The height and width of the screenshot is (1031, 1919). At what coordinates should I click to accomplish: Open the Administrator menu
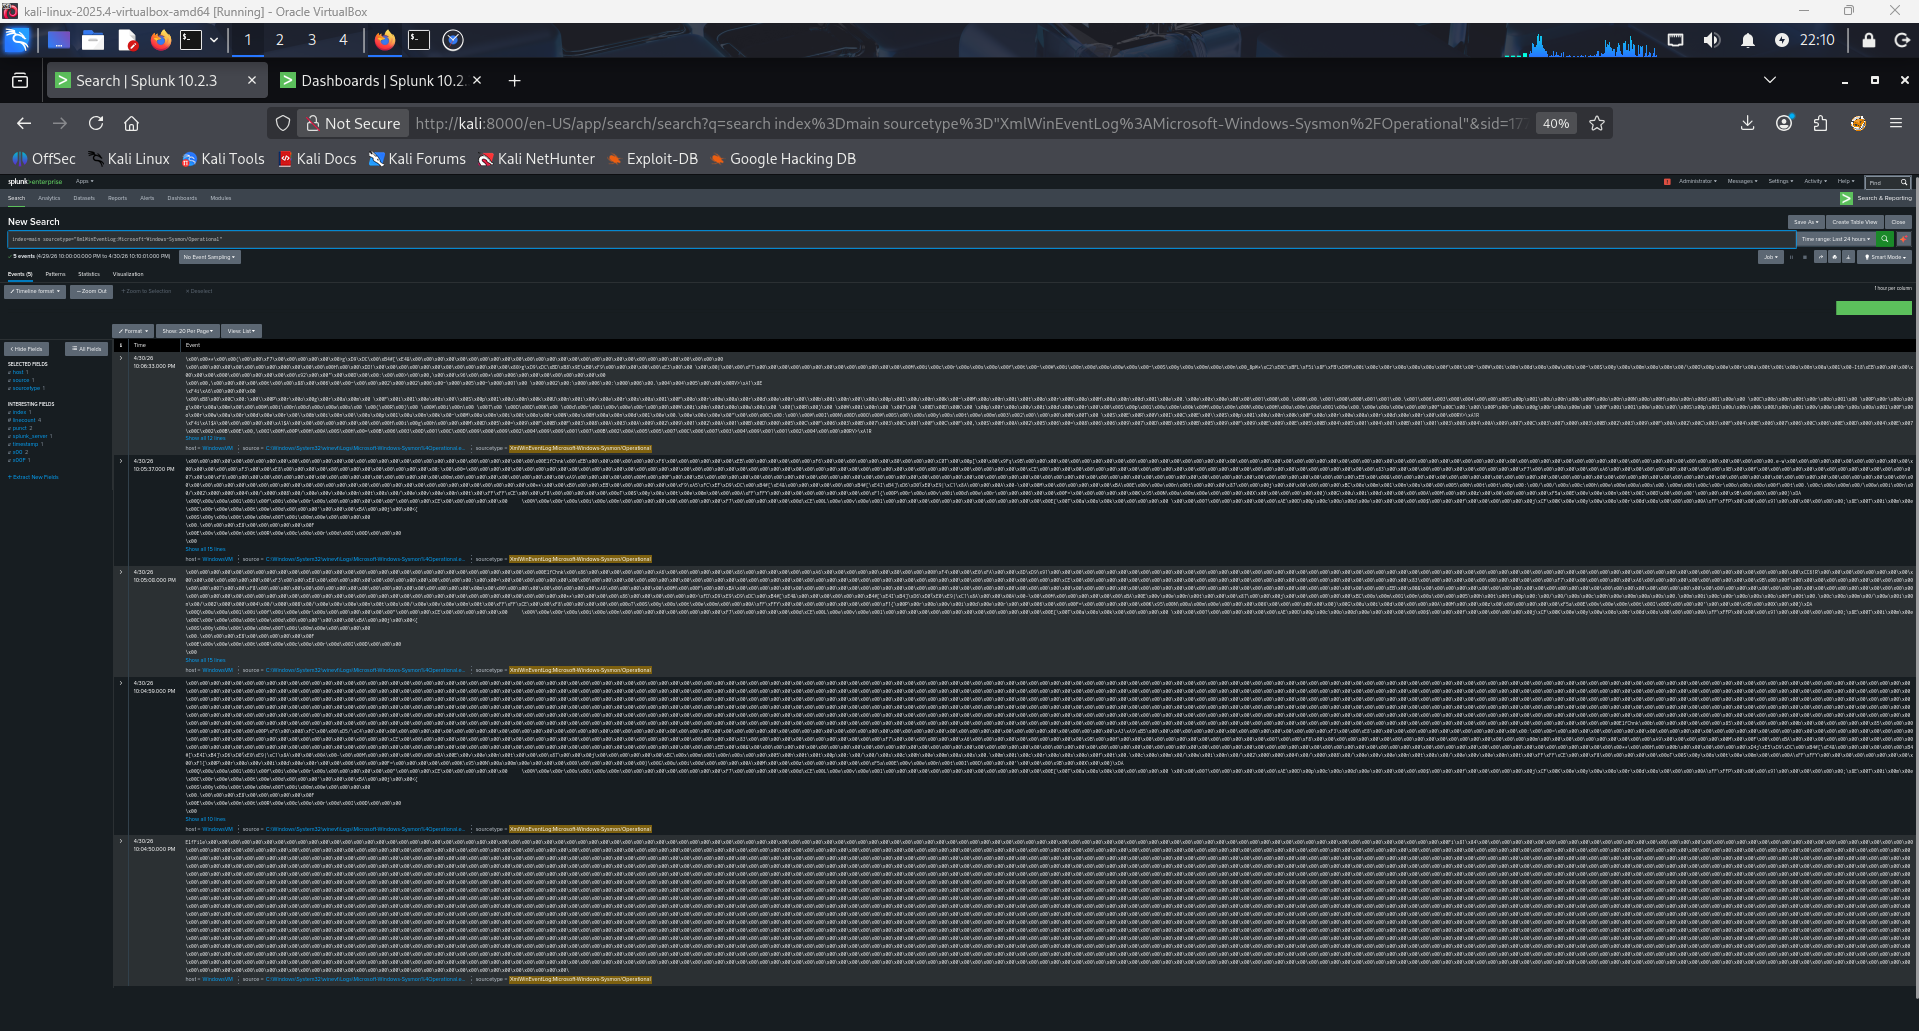[1697, 182]
